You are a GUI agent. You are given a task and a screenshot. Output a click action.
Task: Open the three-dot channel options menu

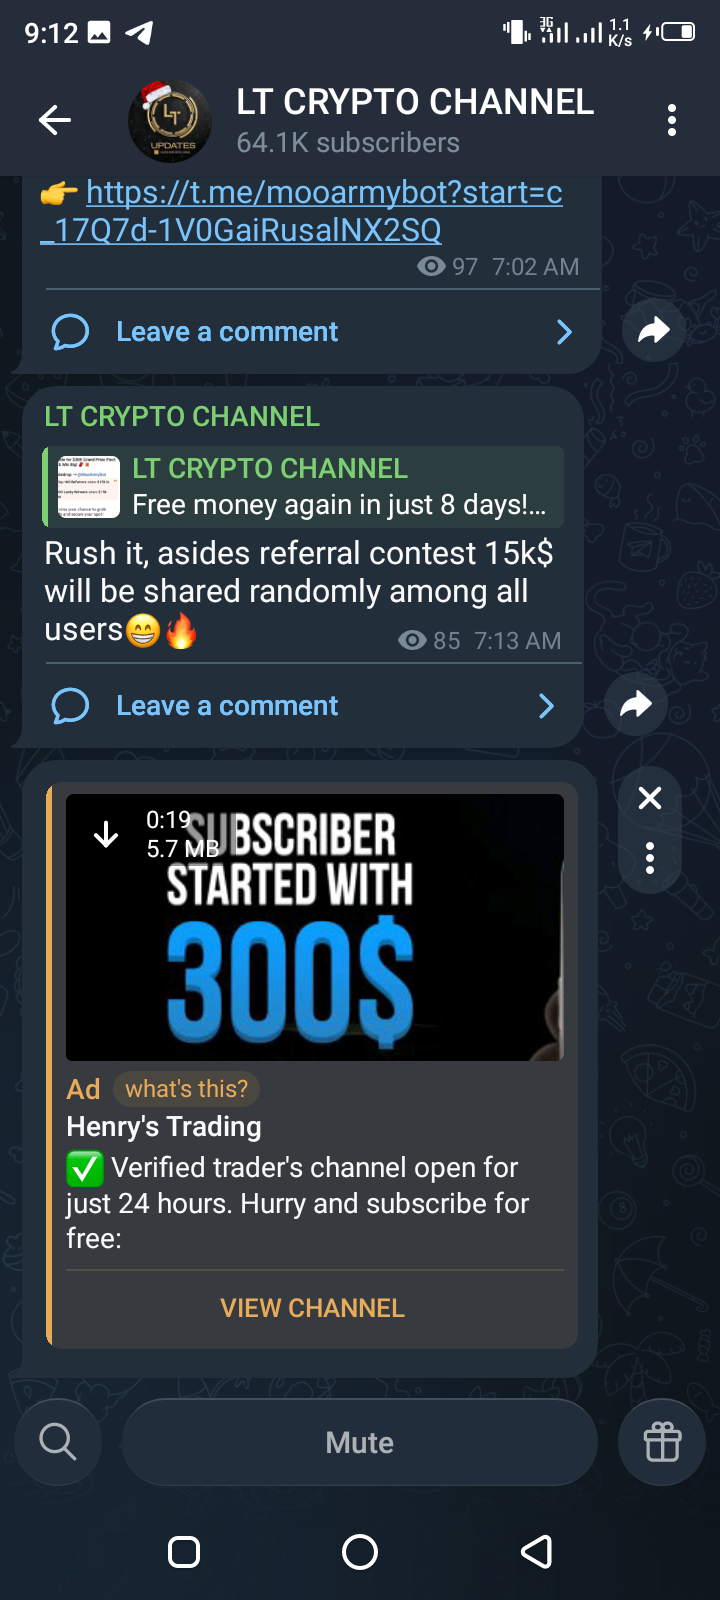click(672, 120)
